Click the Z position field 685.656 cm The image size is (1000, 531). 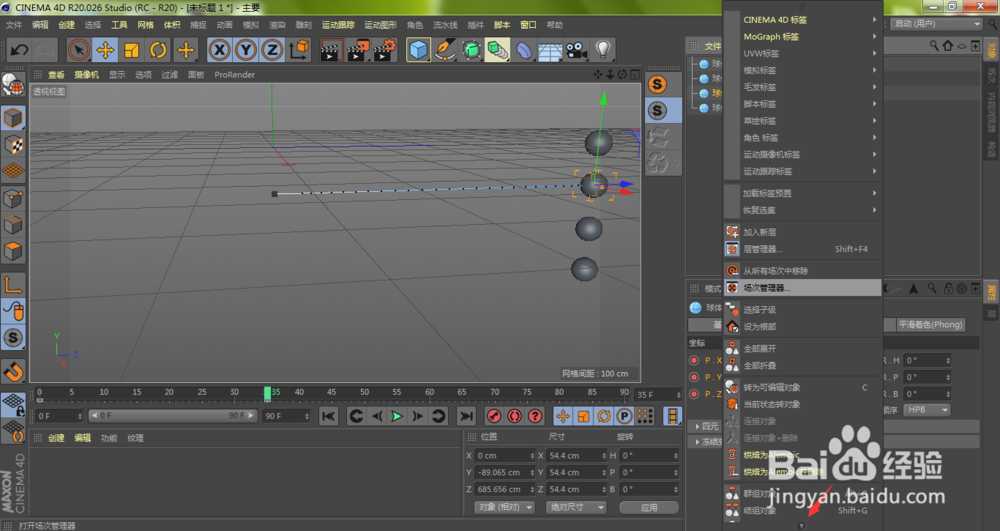(504, 490)
